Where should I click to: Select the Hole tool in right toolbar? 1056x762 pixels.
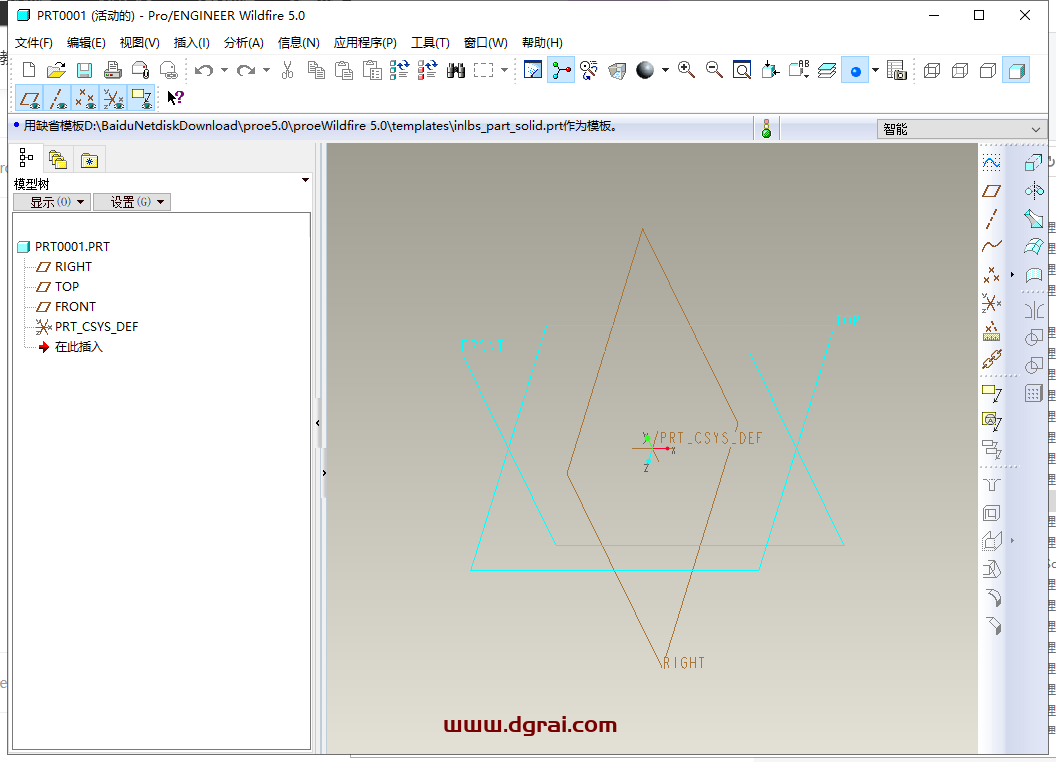coord(991,485)
